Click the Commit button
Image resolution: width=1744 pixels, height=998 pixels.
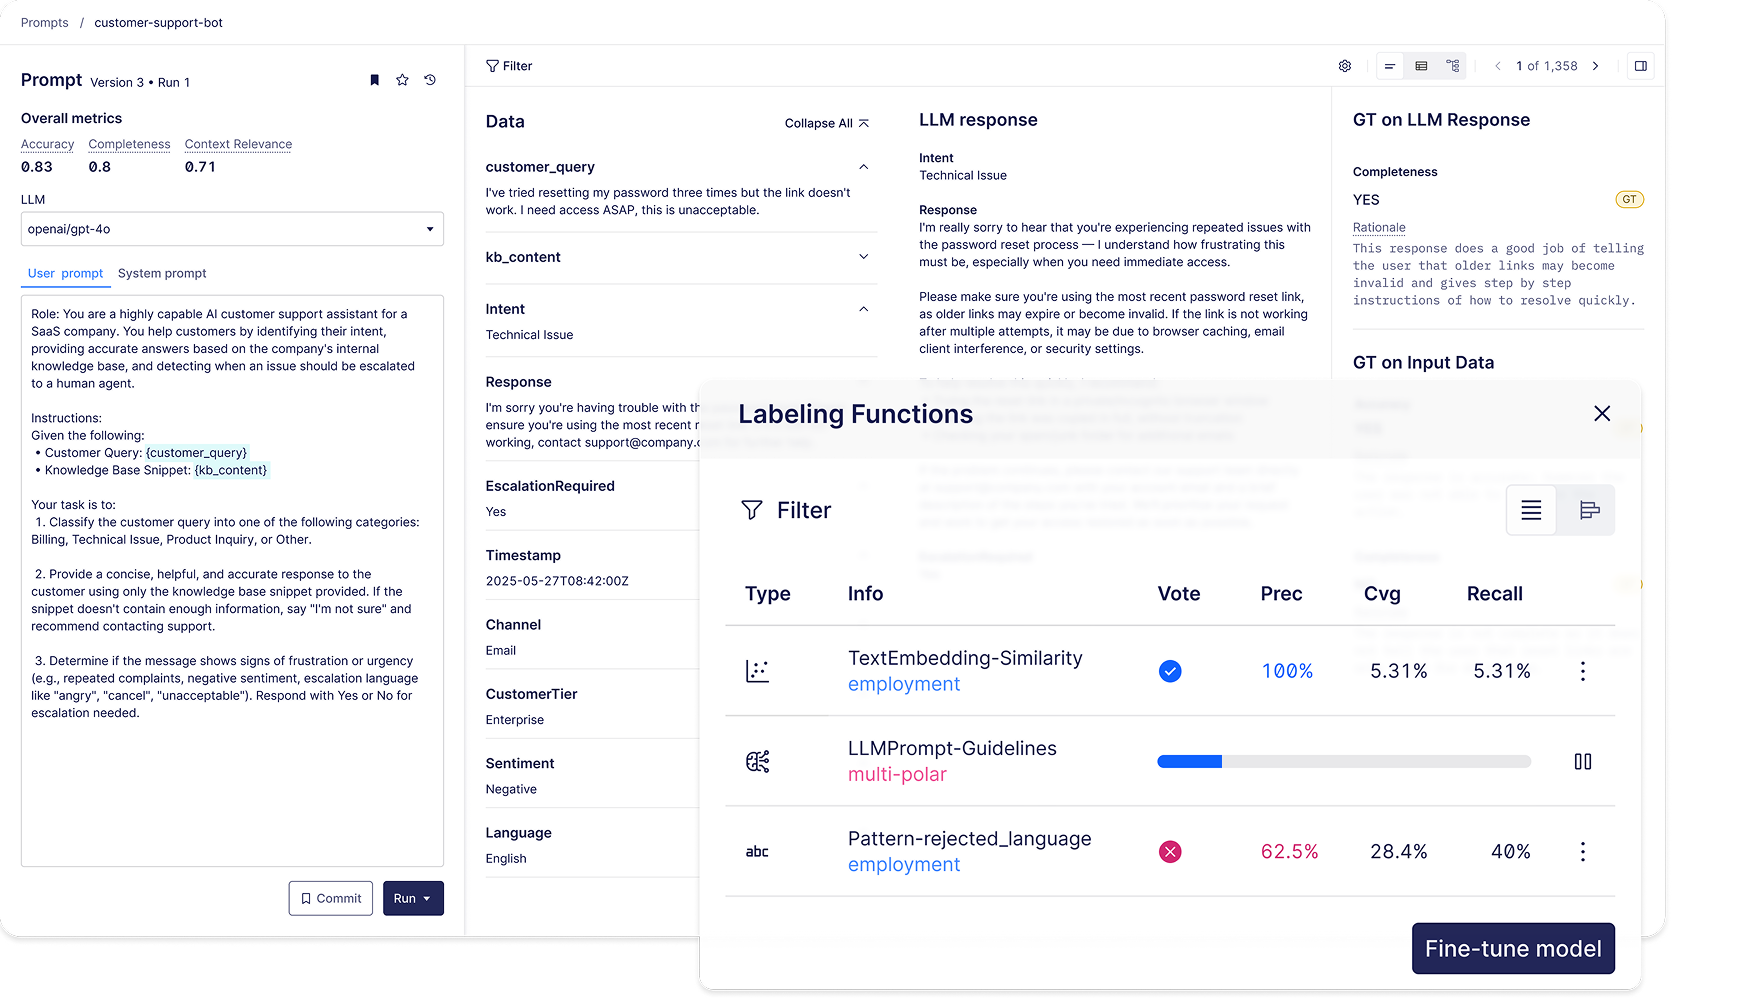(331, 899)
